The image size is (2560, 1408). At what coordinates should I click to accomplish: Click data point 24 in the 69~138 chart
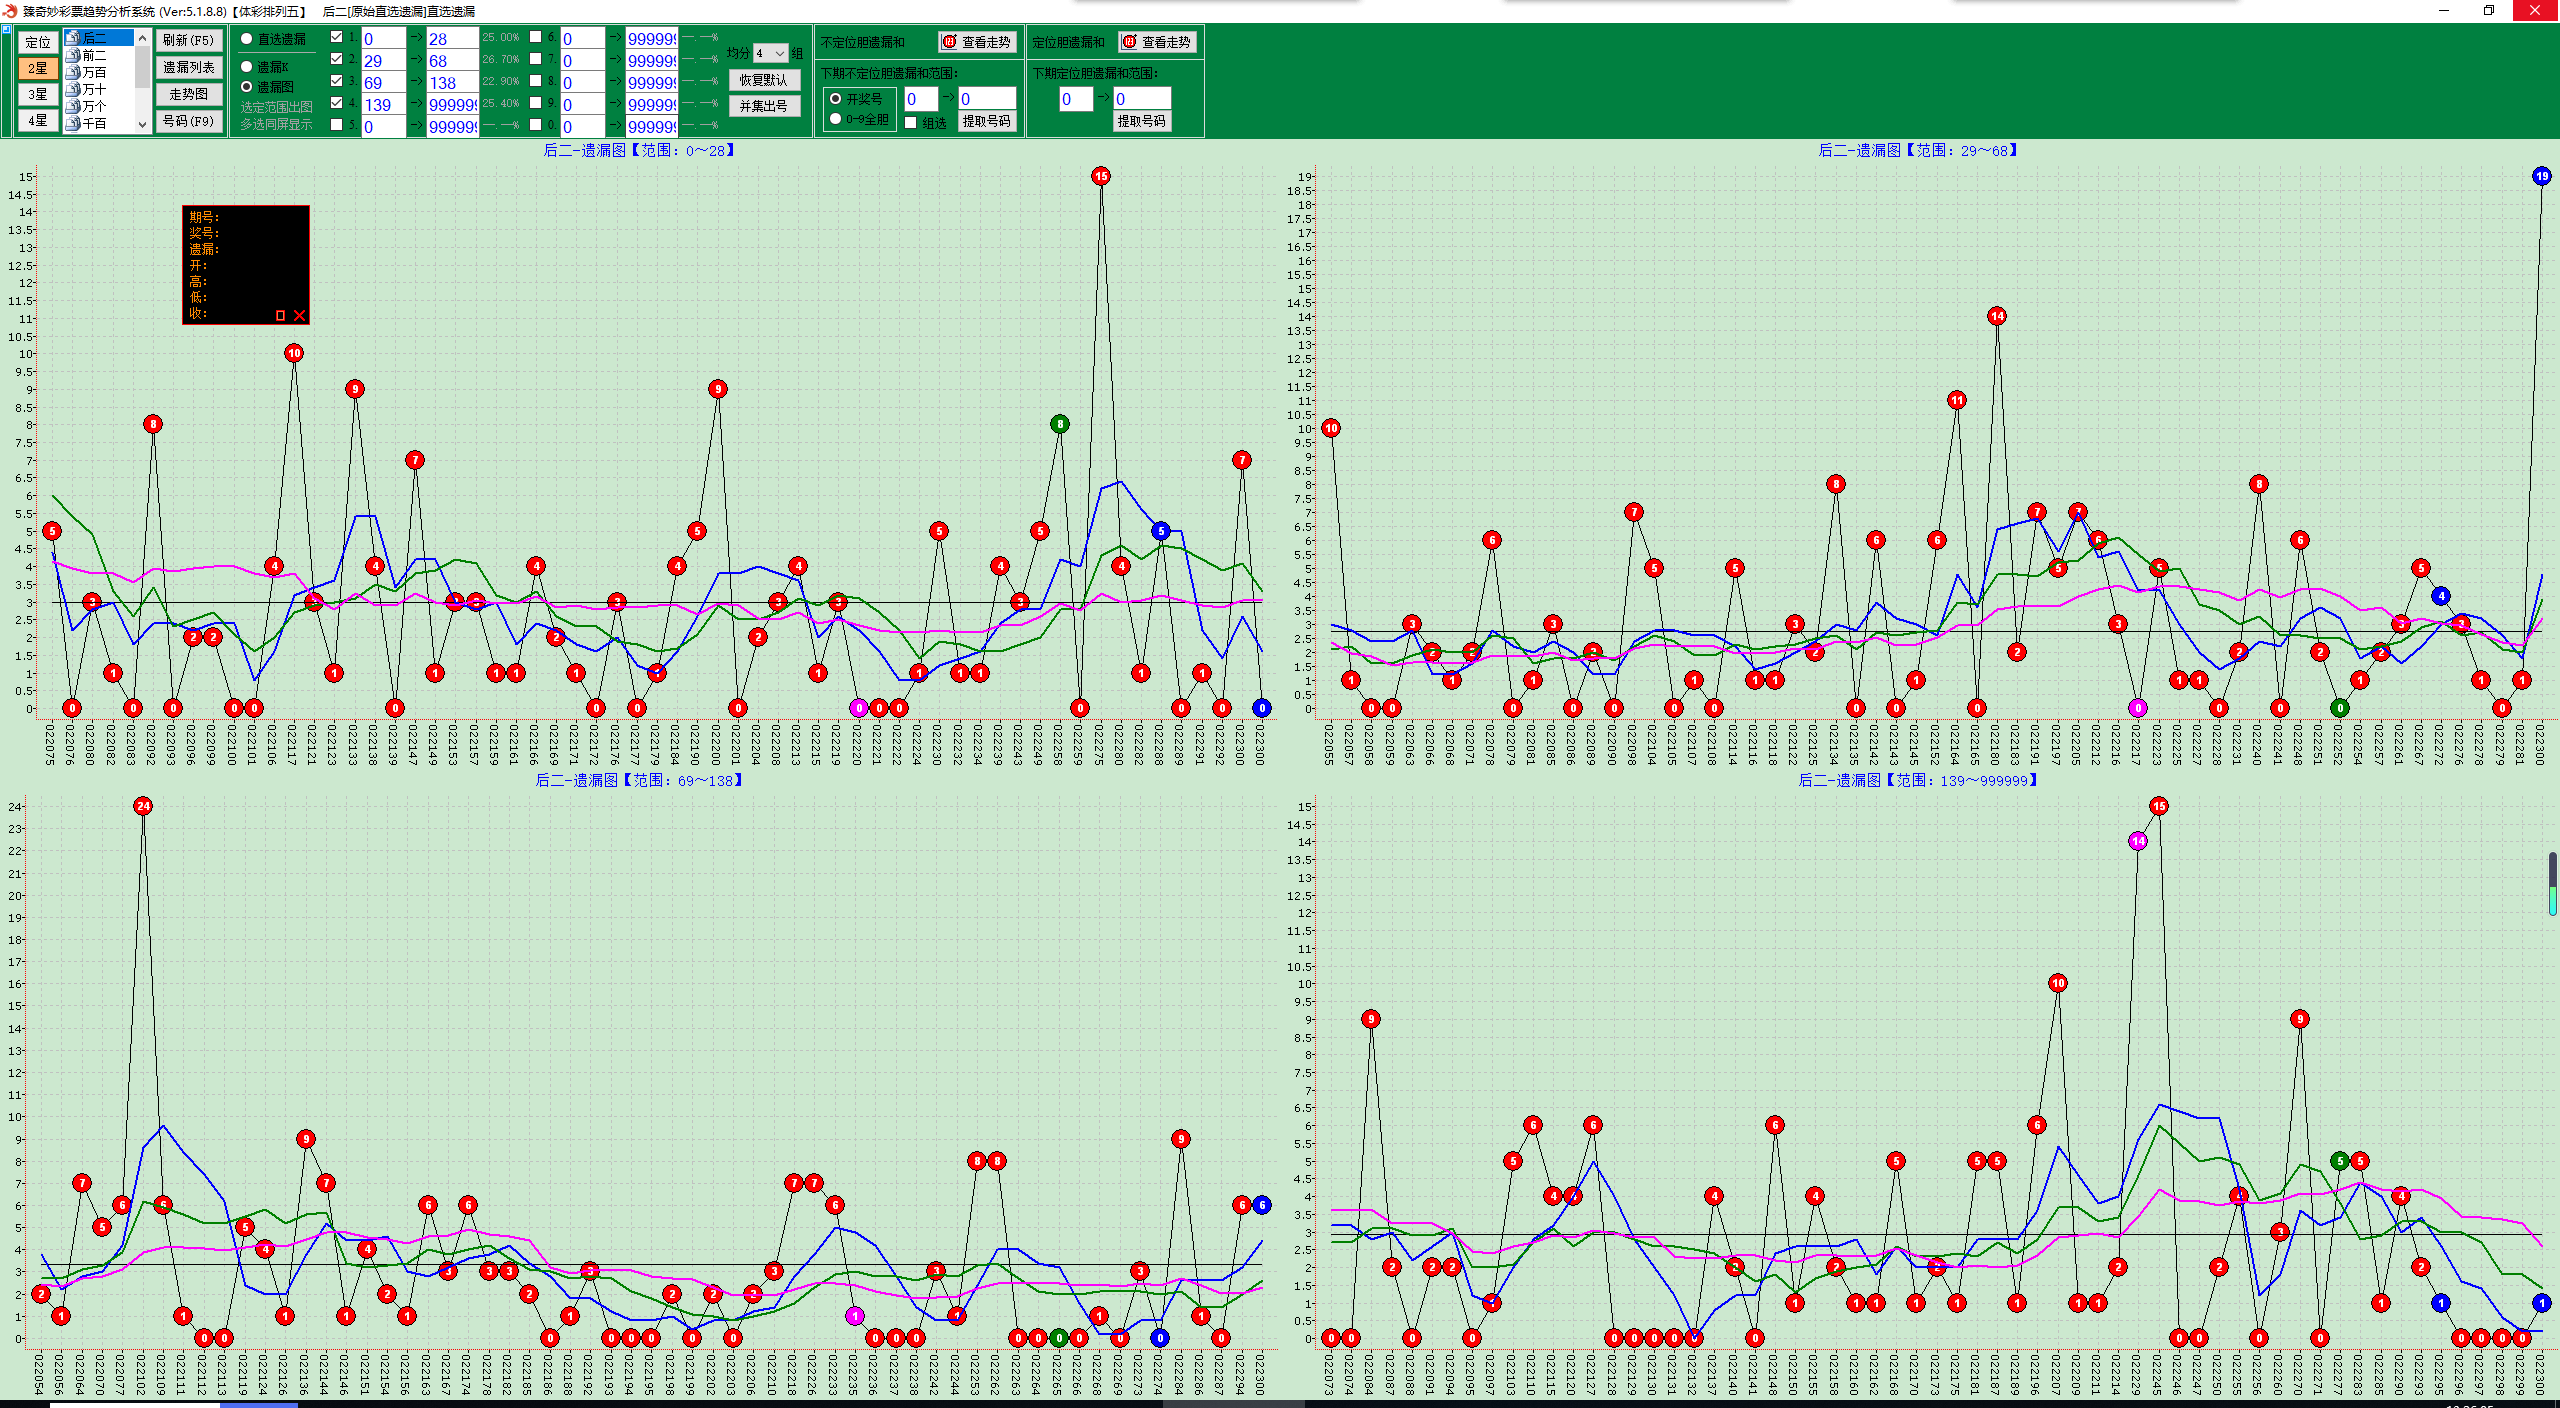pyautogui.click(x=143, y=806)
